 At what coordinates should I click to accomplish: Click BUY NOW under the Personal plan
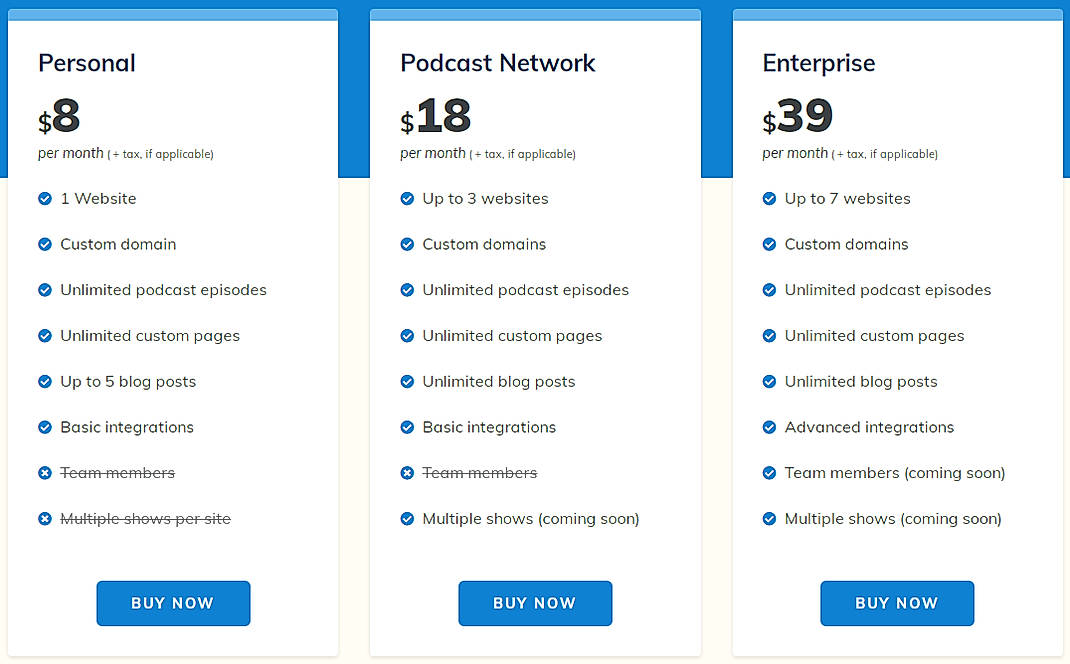[173, 603]
